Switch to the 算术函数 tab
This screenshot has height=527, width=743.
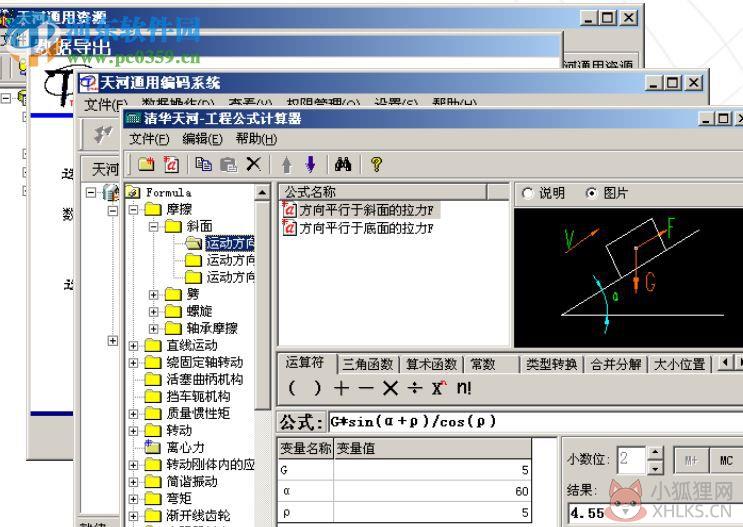(431, 364)
